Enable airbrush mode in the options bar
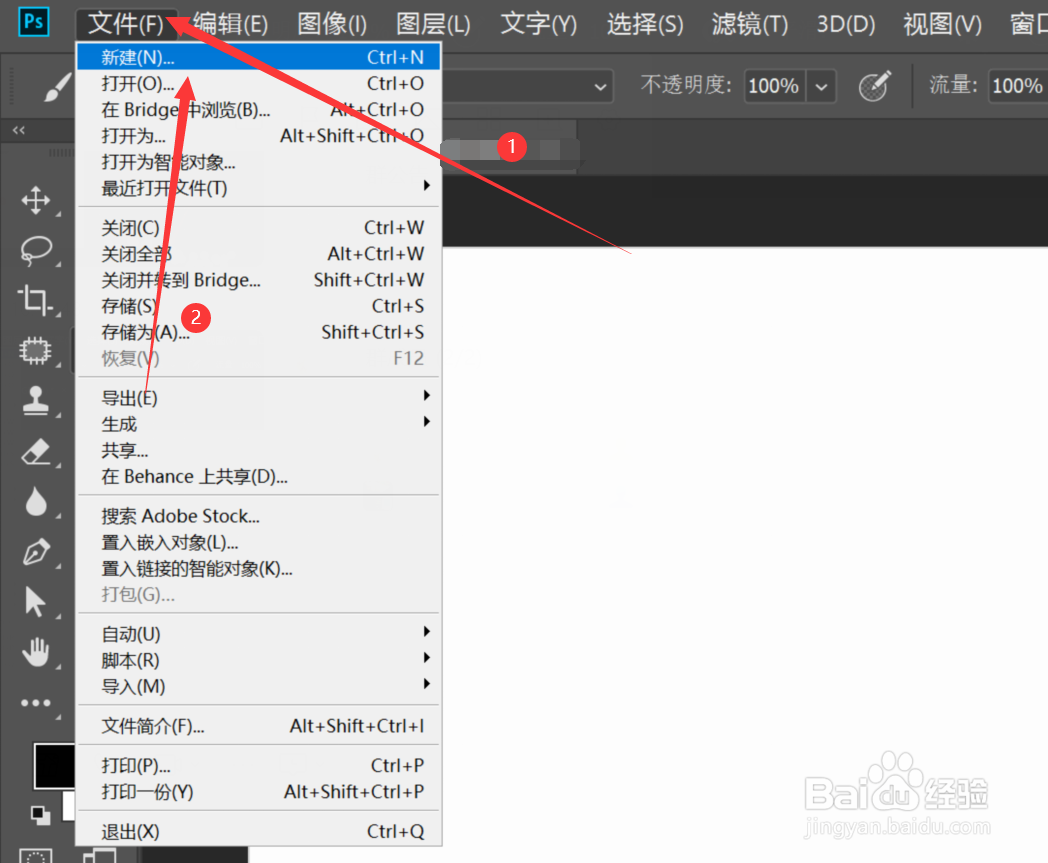Image resolution: width=1048 pixels, height=863 pixels. coord(874,86)
